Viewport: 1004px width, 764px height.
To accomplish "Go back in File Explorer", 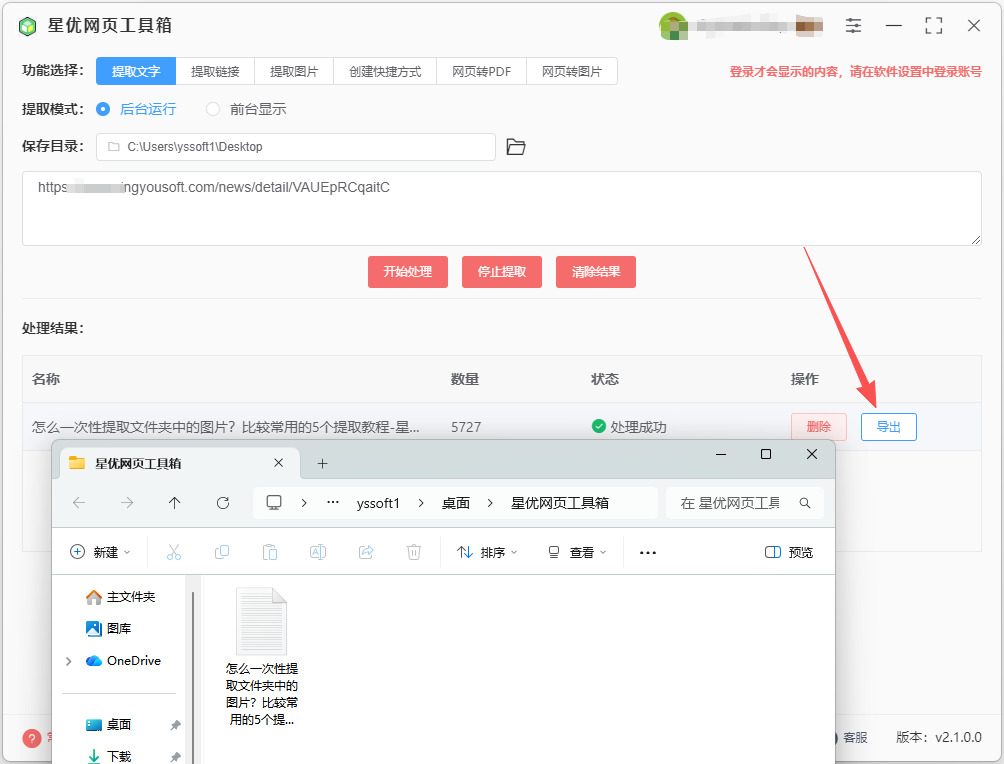I will (x=79, y=503).
